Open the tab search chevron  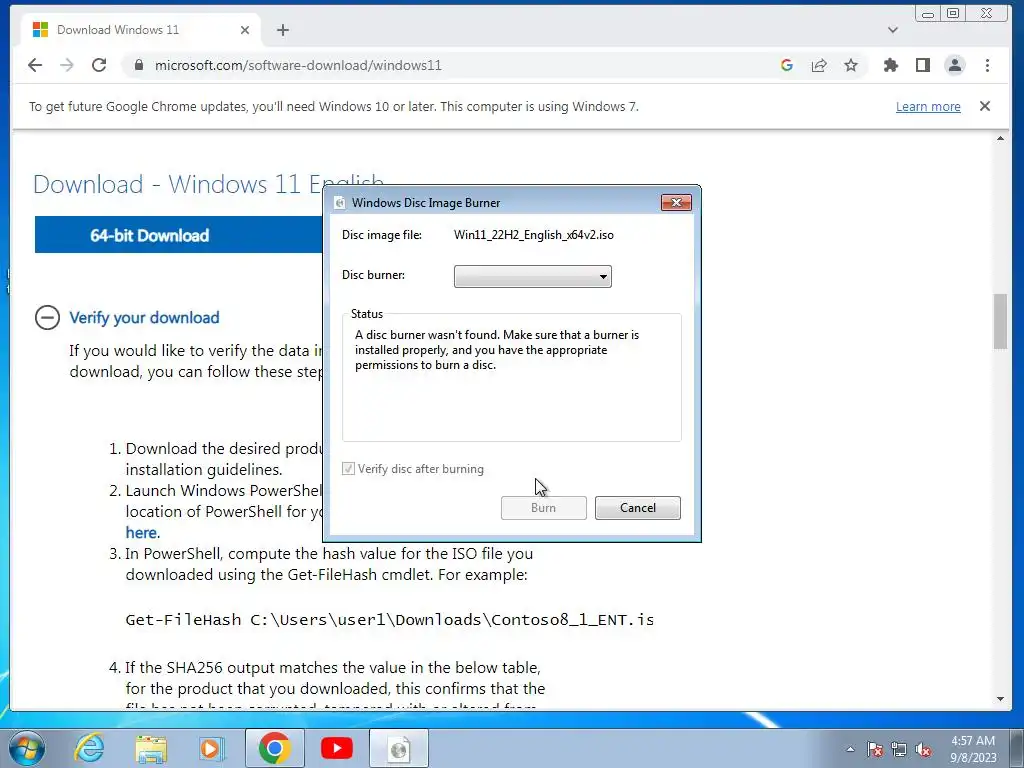(893, 30)
